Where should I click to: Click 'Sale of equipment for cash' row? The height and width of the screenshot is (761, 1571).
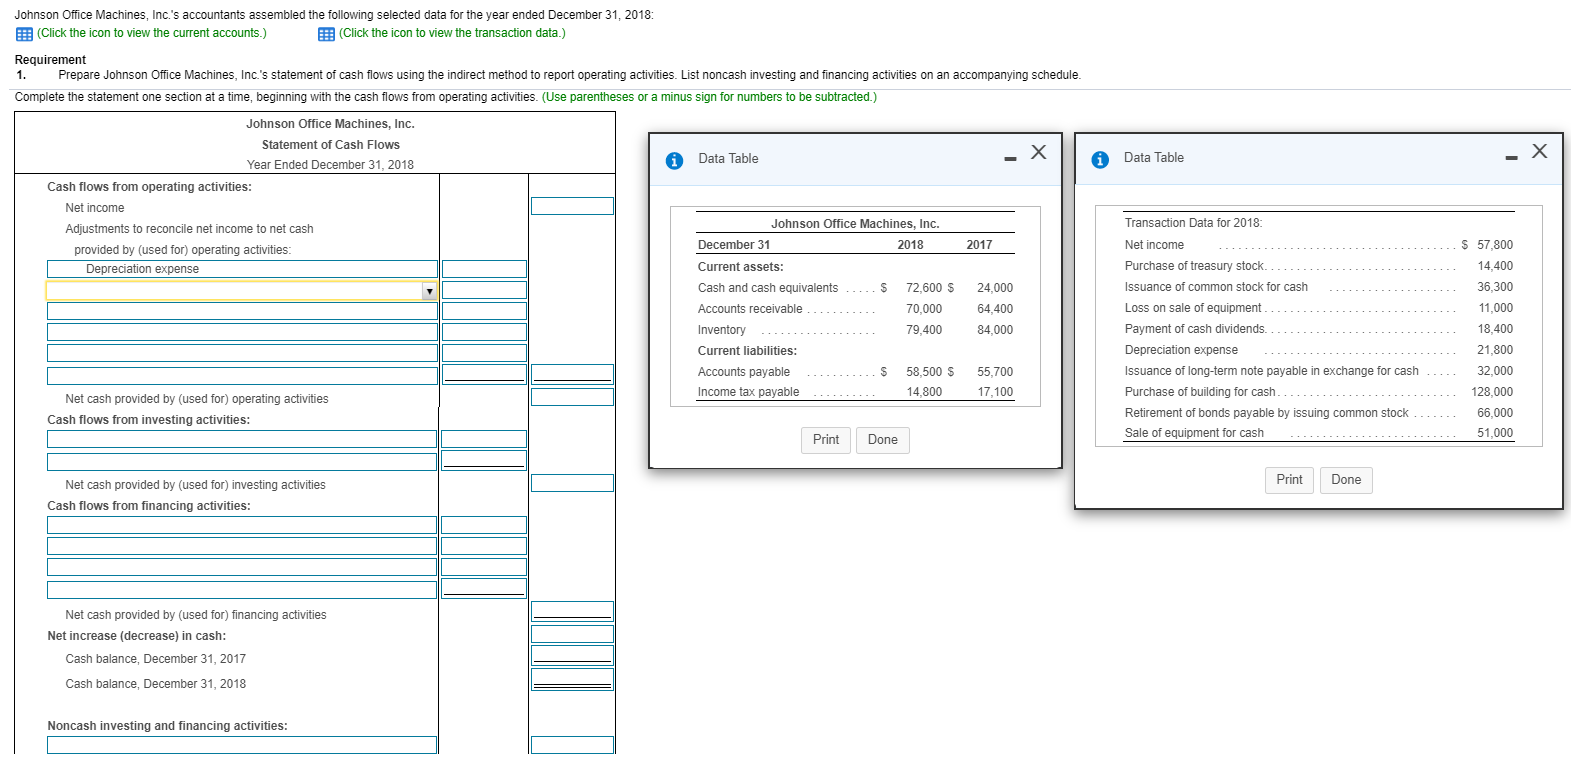(1318, 433)
